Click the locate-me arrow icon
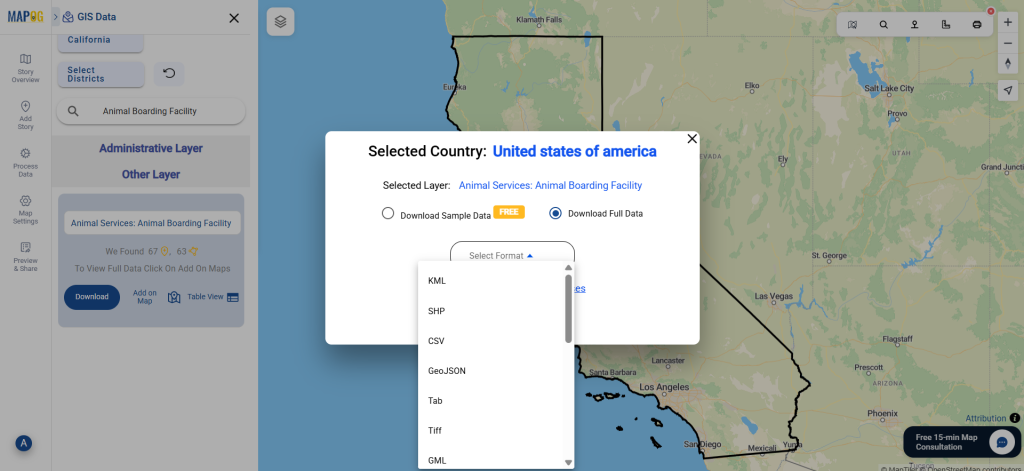Viewport: 1024px width, 471px height. pyautogui.click(x=1007, y=90)
